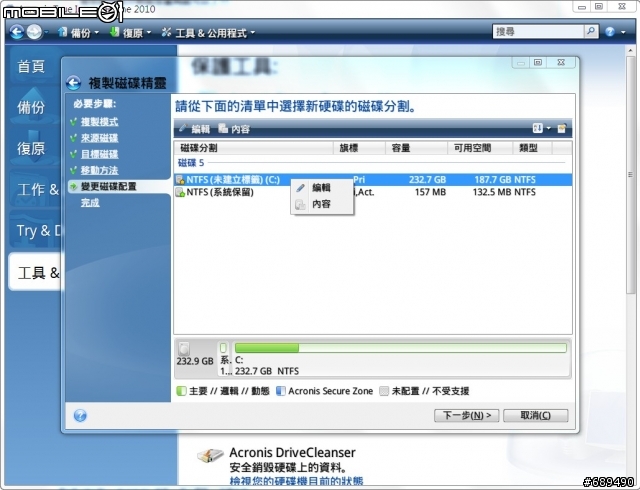Click 157 MB capacity cell

(430, 192)
